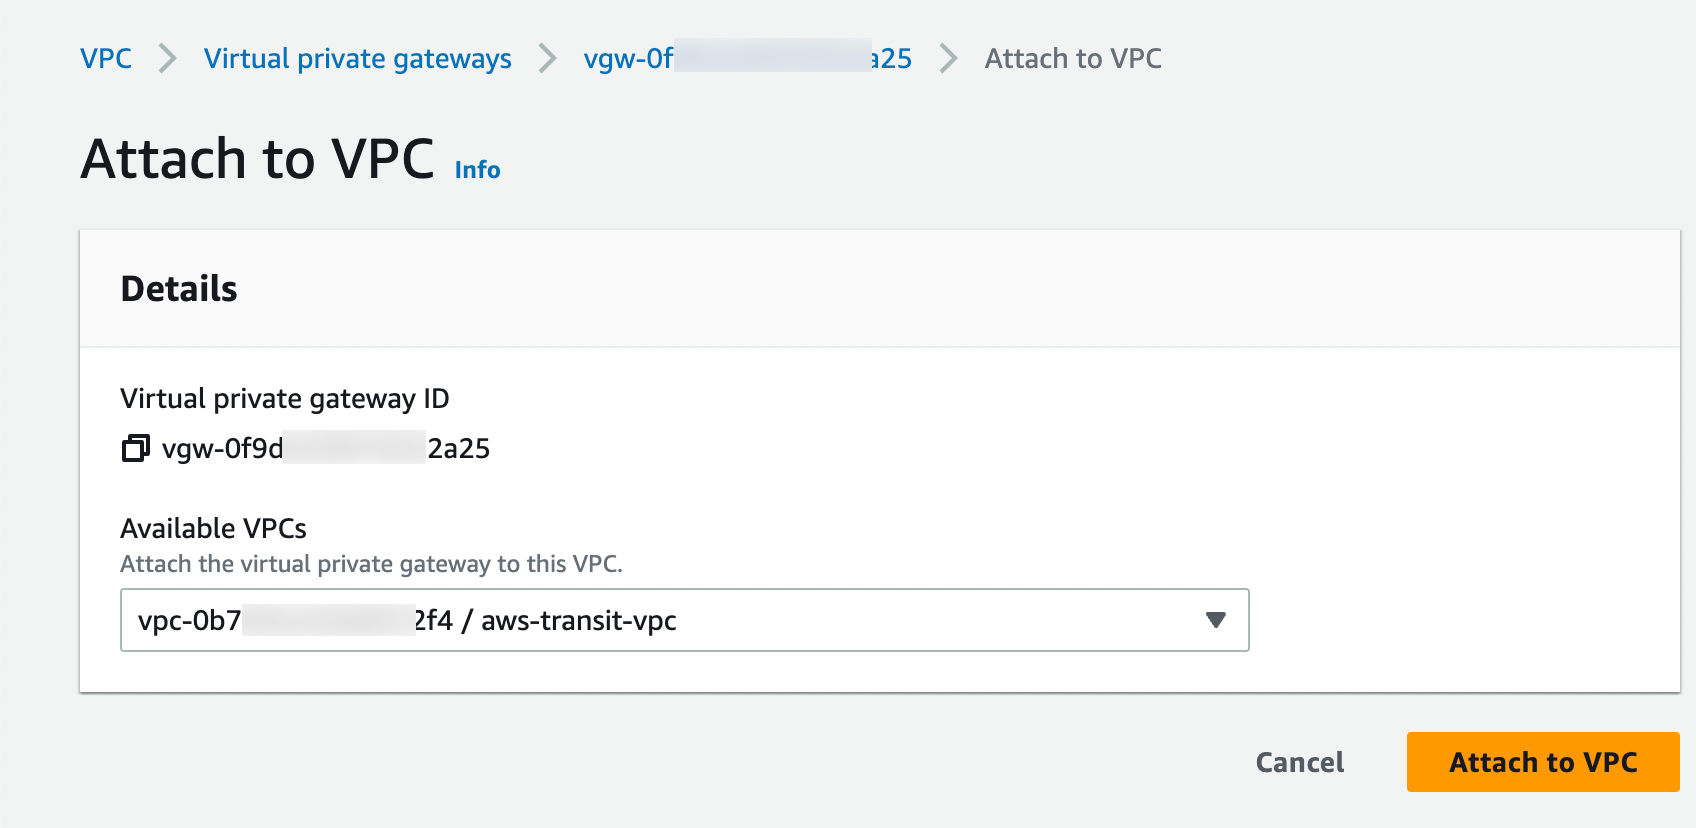Click the chevron after the VPC breadcrumb
1696x828 pixels.
[x=166, y=59]
